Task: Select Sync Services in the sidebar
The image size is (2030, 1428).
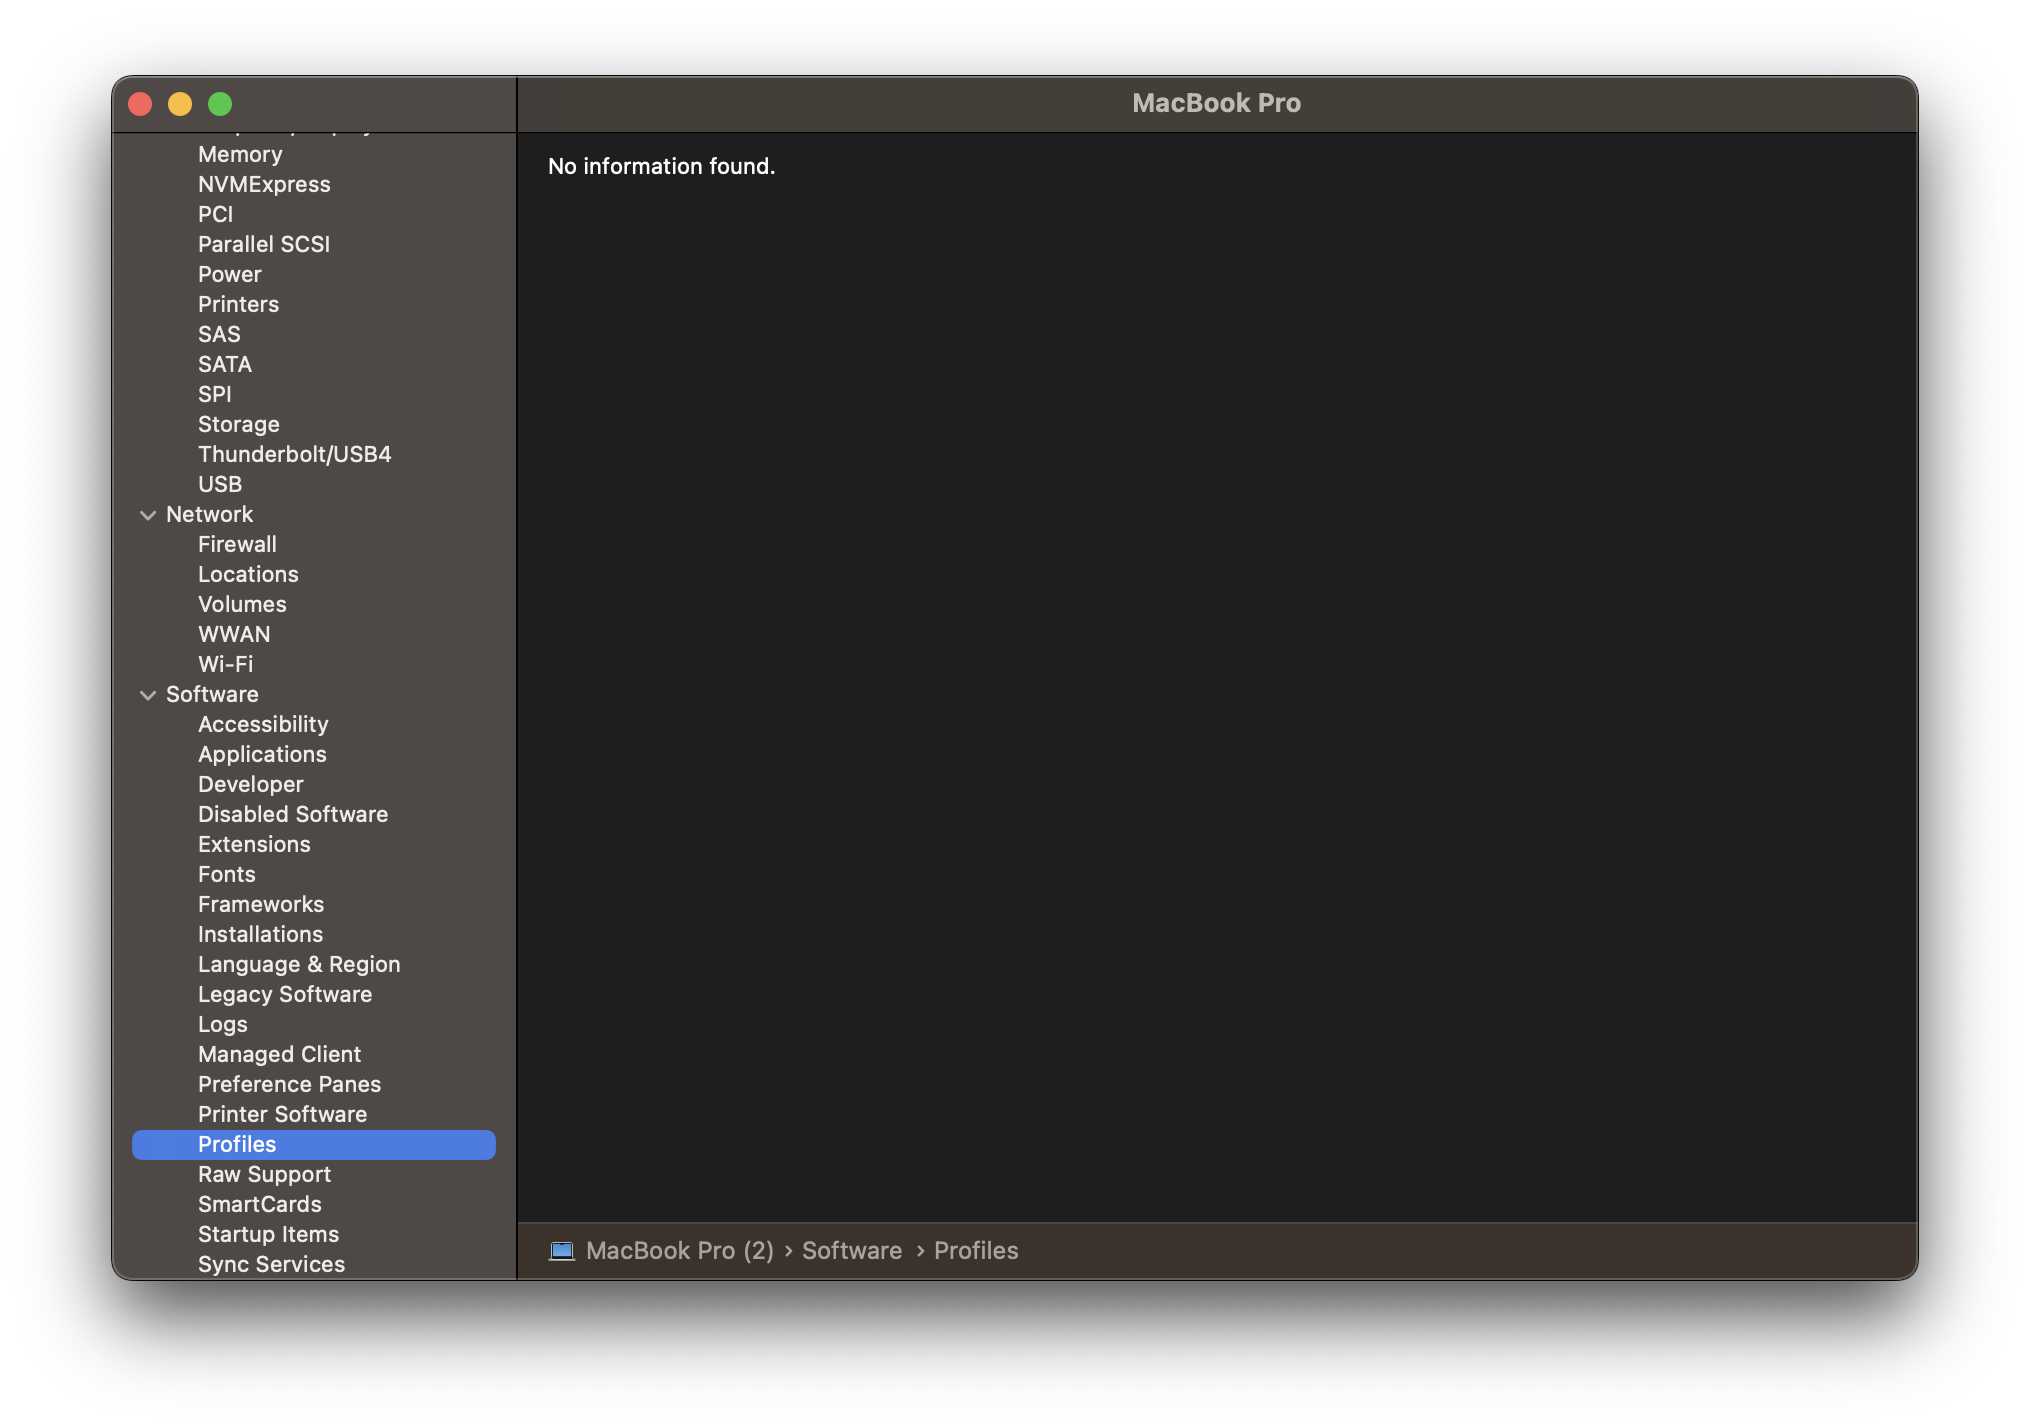Action: point(271,1264)
